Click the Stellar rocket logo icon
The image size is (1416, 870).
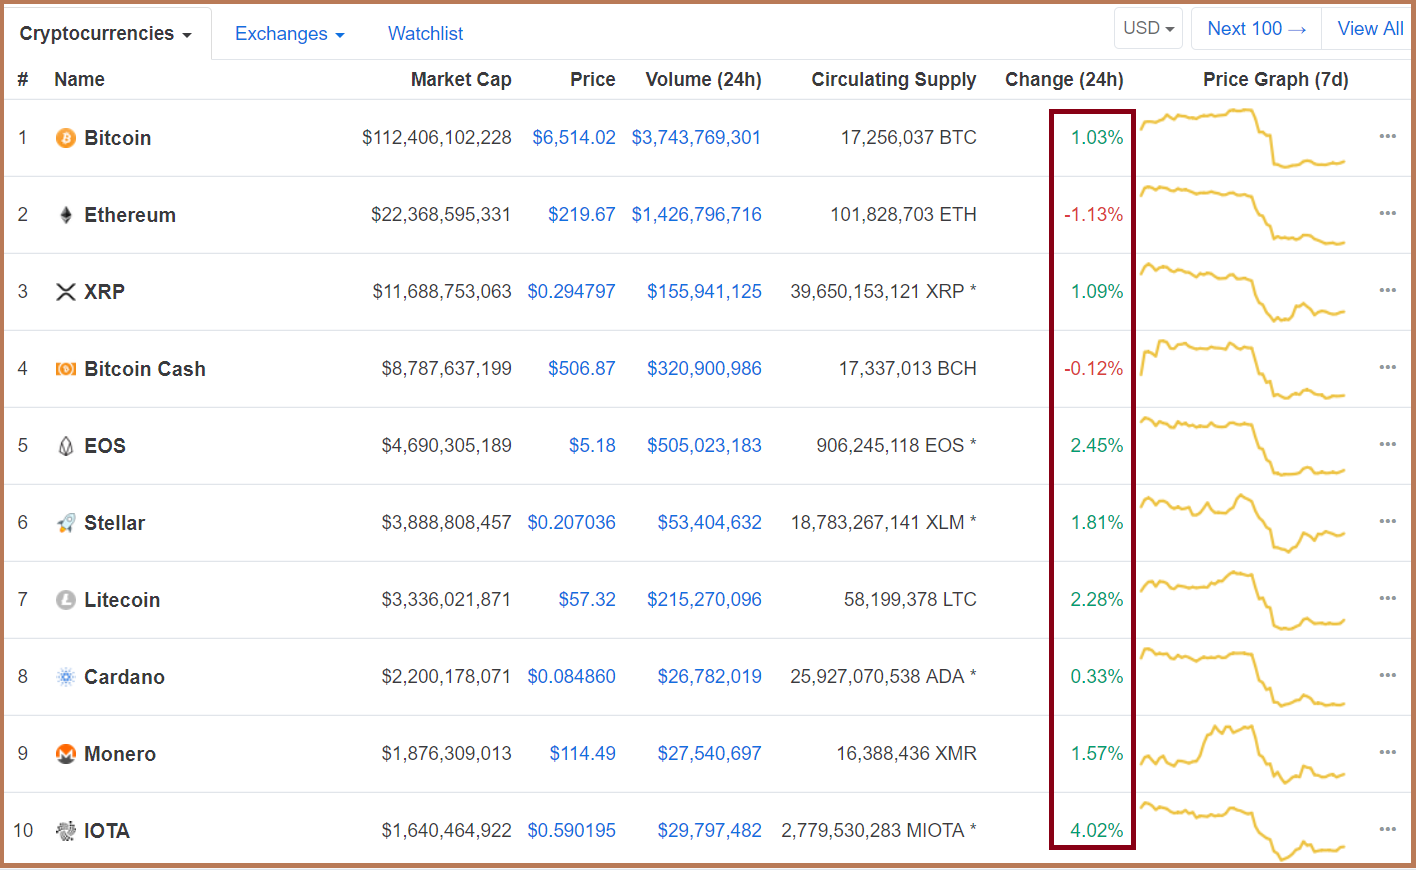[66, 523]
